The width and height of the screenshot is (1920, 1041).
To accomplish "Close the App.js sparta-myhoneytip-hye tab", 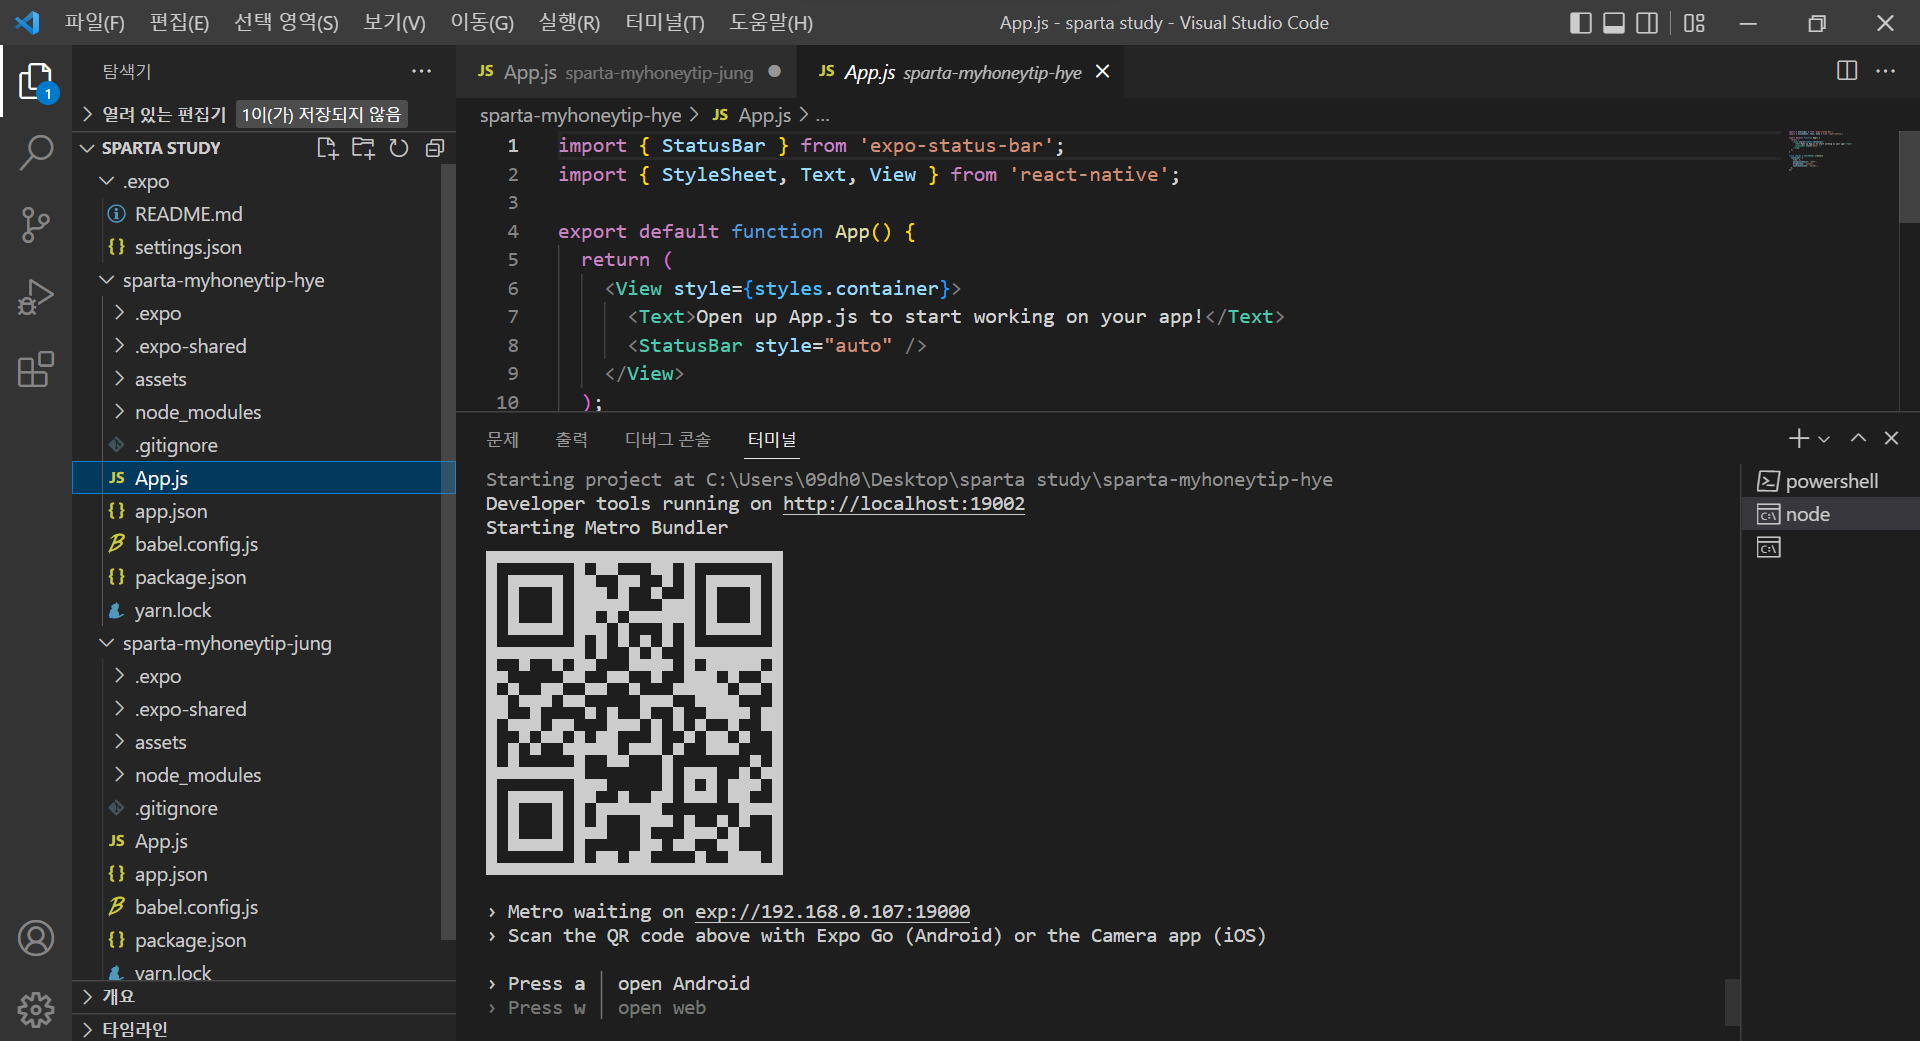I will [x=1103, y=72].
